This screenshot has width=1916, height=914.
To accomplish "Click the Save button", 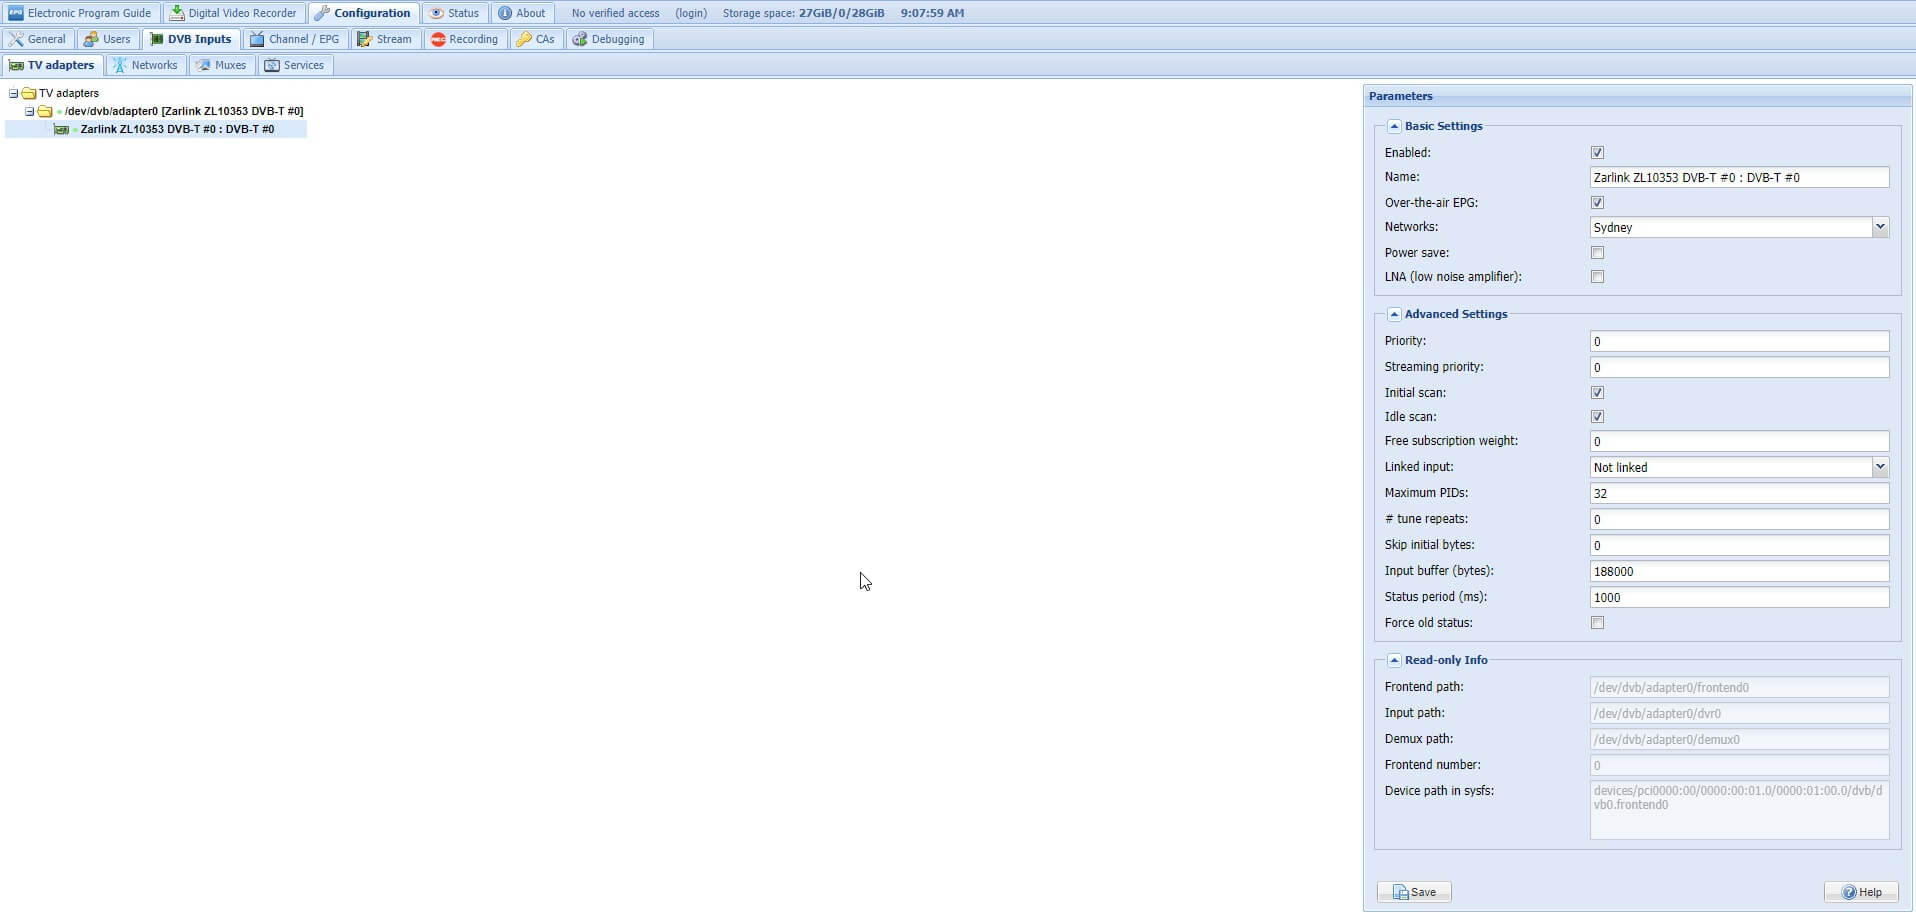I will 1413,892.
